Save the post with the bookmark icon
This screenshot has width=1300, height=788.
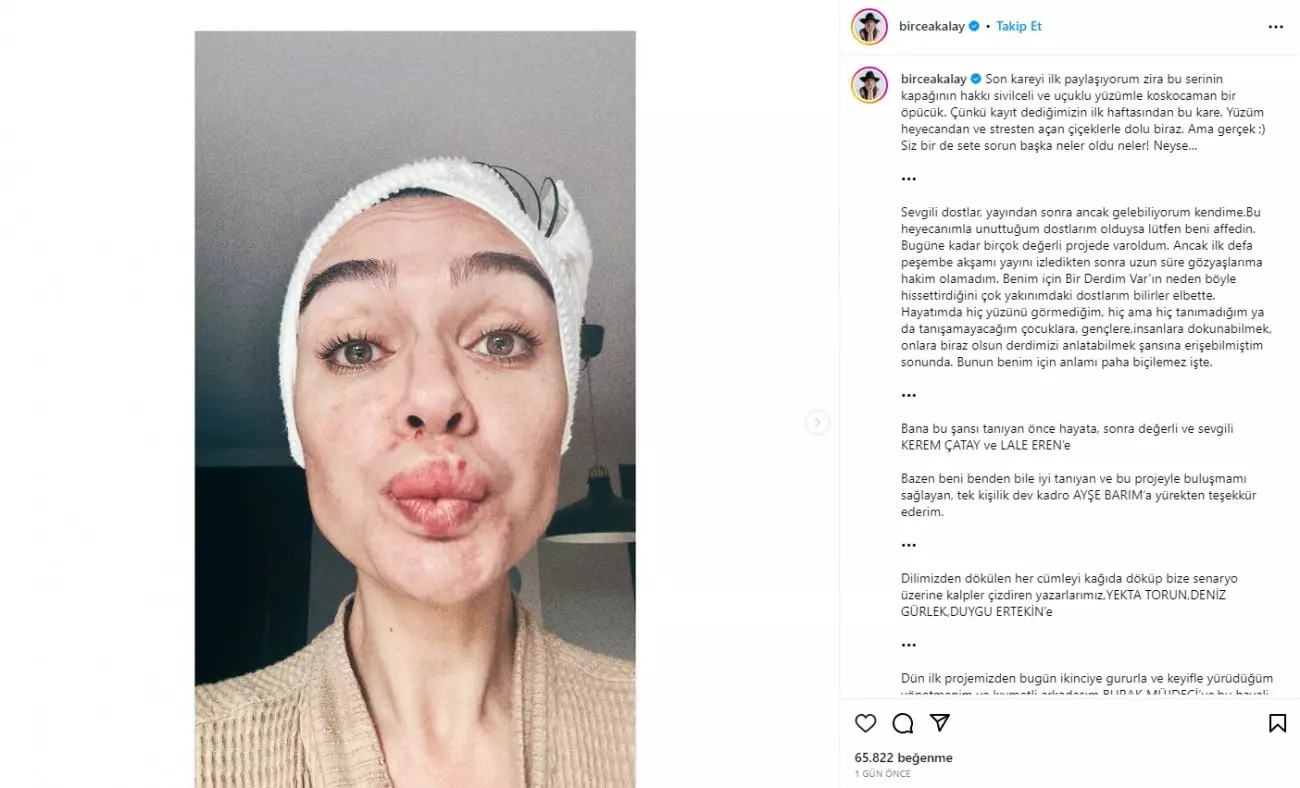(1275, 721)
